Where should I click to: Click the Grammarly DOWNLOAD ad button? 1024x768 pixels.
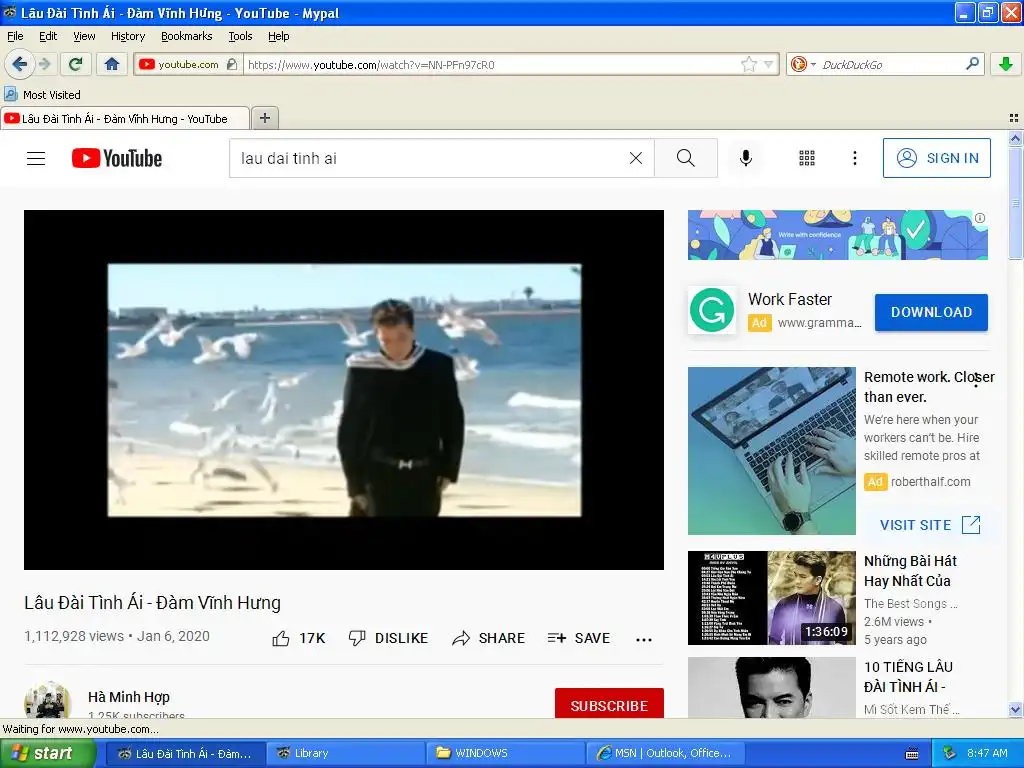[931, 312]
